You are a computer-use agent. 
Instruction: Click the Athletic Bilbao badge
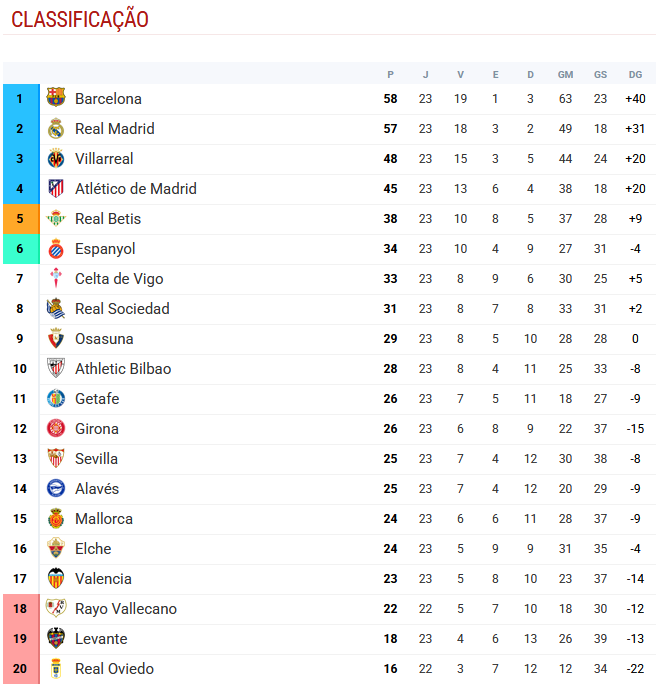[x=56, y=368]
